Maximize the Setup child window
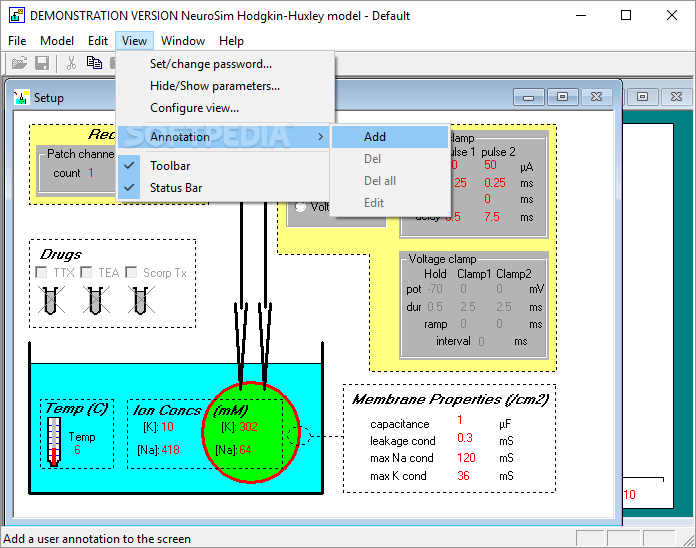The width and height of the screenshot is (696, 548). [562, 97]
